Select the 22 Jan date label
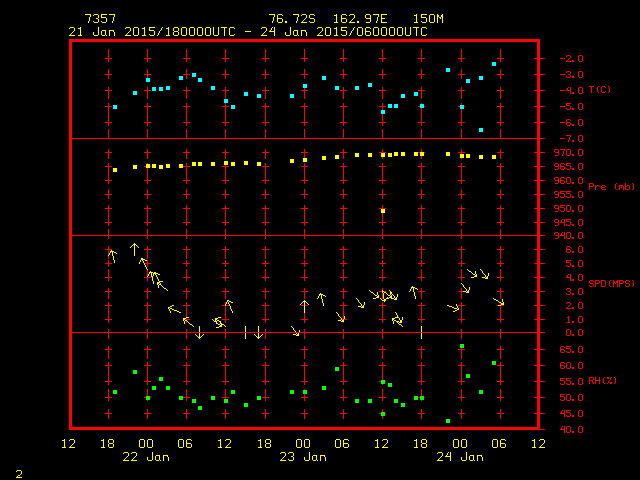Screen dimensions: 640x480 (x=145, y=457)
